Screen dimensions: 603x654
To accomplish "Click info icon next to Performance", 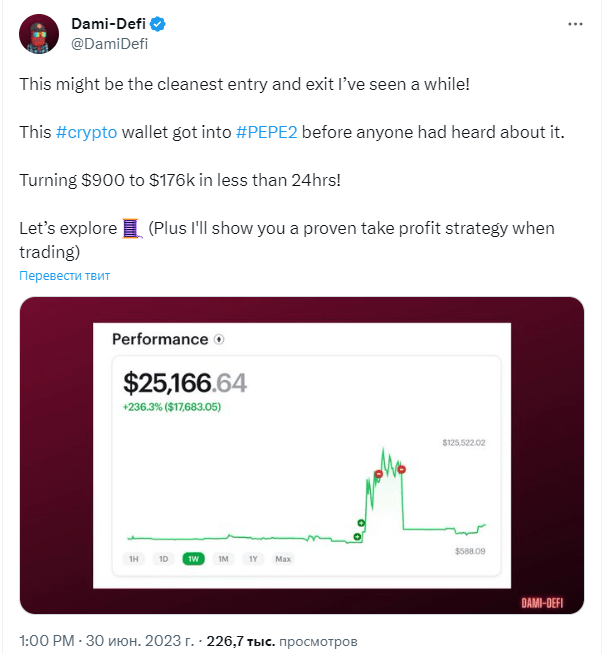I will pyautogui.click(x=219, y=339).
